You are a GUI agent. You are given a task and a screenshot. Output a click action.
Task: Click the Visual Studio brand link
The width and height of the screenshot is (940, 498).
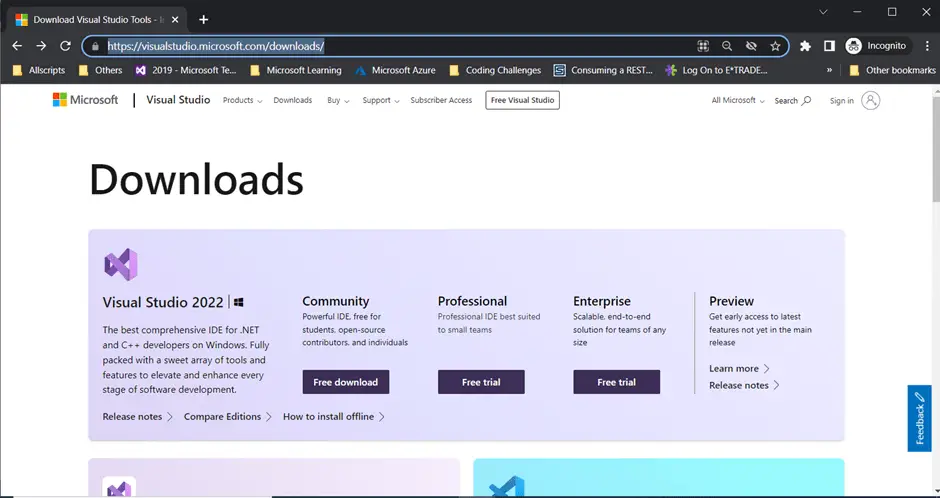[178, 100]
